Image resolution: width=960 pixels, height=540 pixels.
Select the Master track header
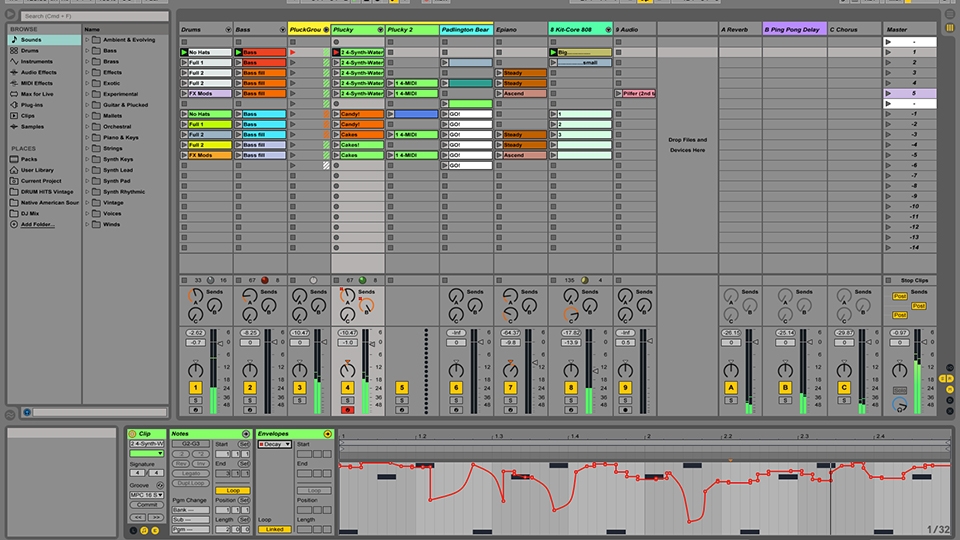coord(909,29)
